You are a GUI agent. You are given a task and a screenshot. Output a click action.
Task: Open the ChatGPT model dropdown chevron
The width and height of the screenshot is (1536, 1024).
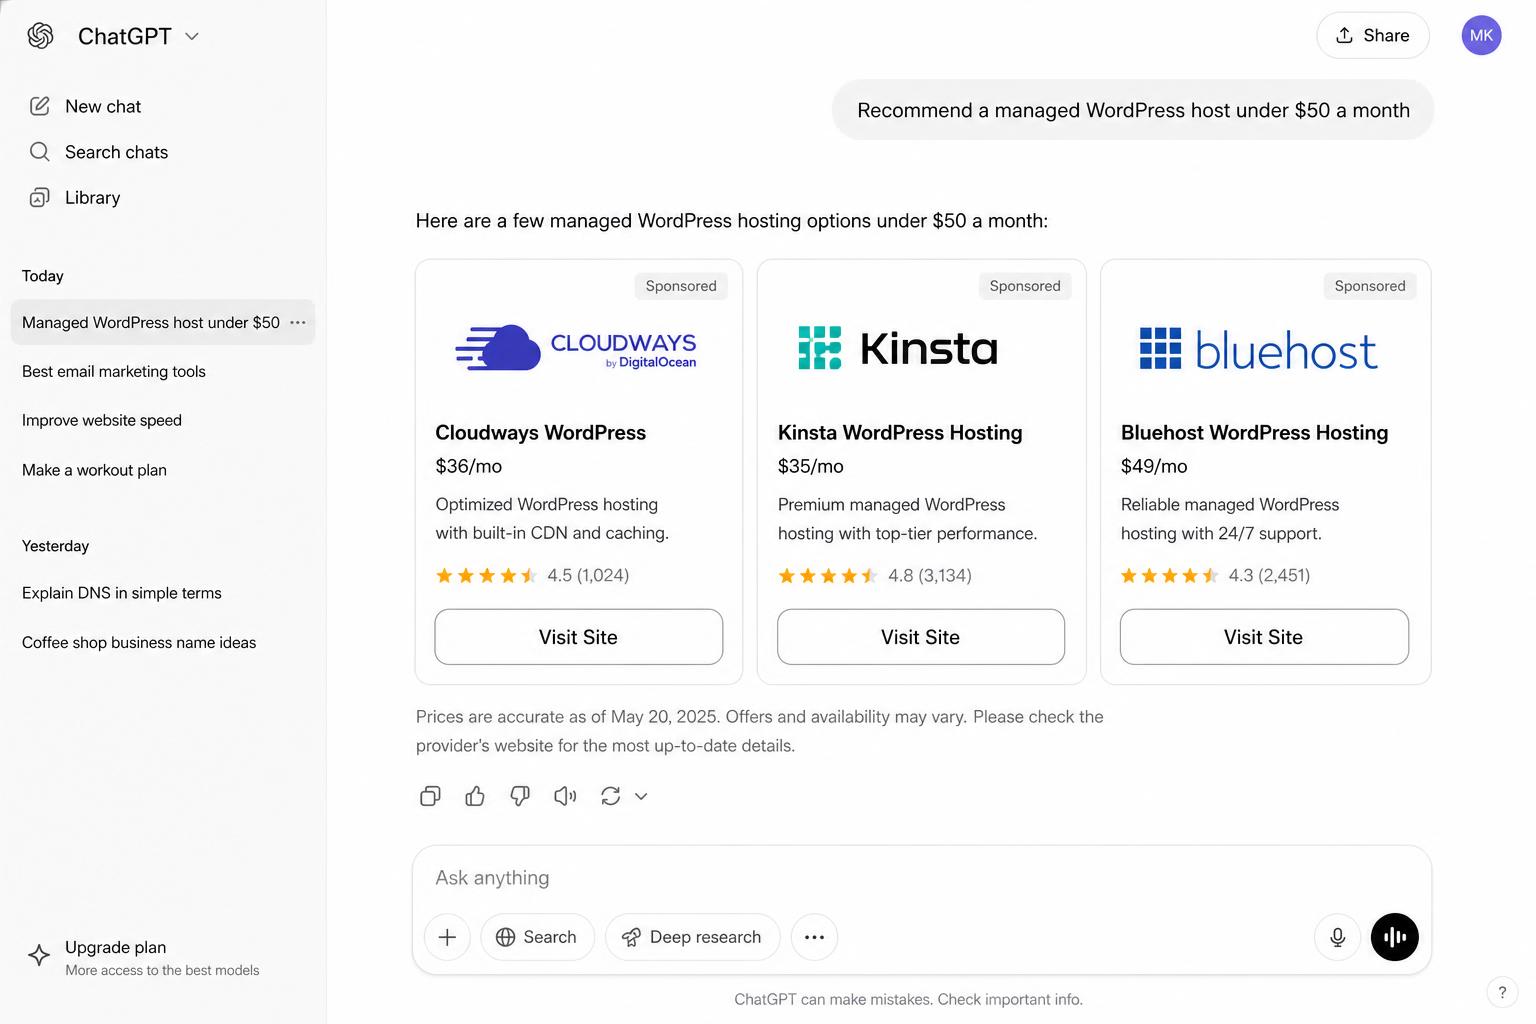coord(192,36)
